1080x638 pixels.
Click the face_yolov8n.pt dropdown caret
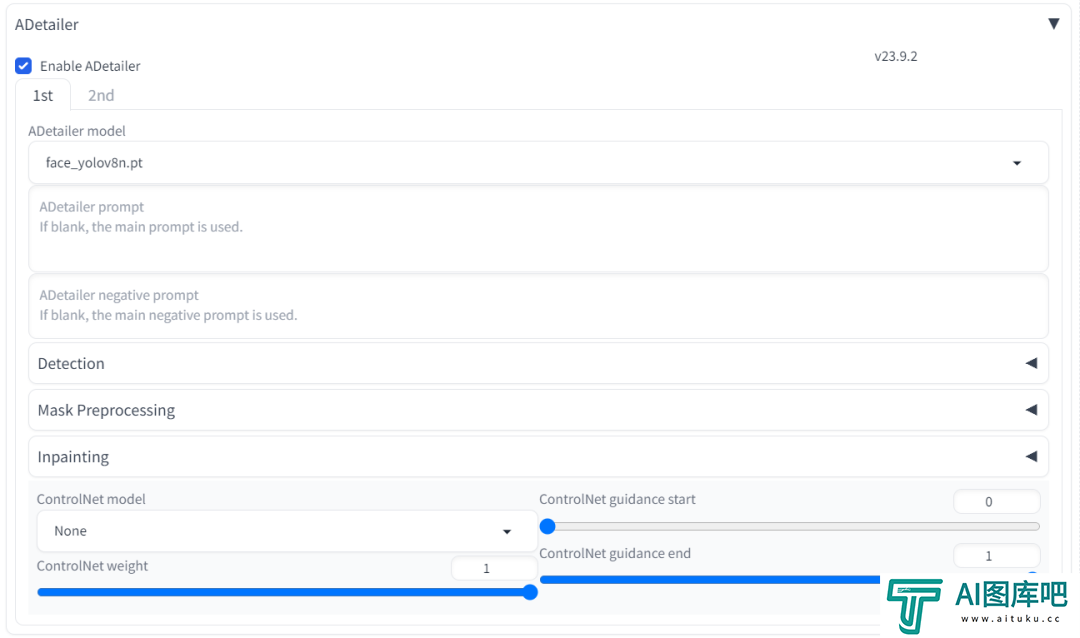tap(1017, 163)
